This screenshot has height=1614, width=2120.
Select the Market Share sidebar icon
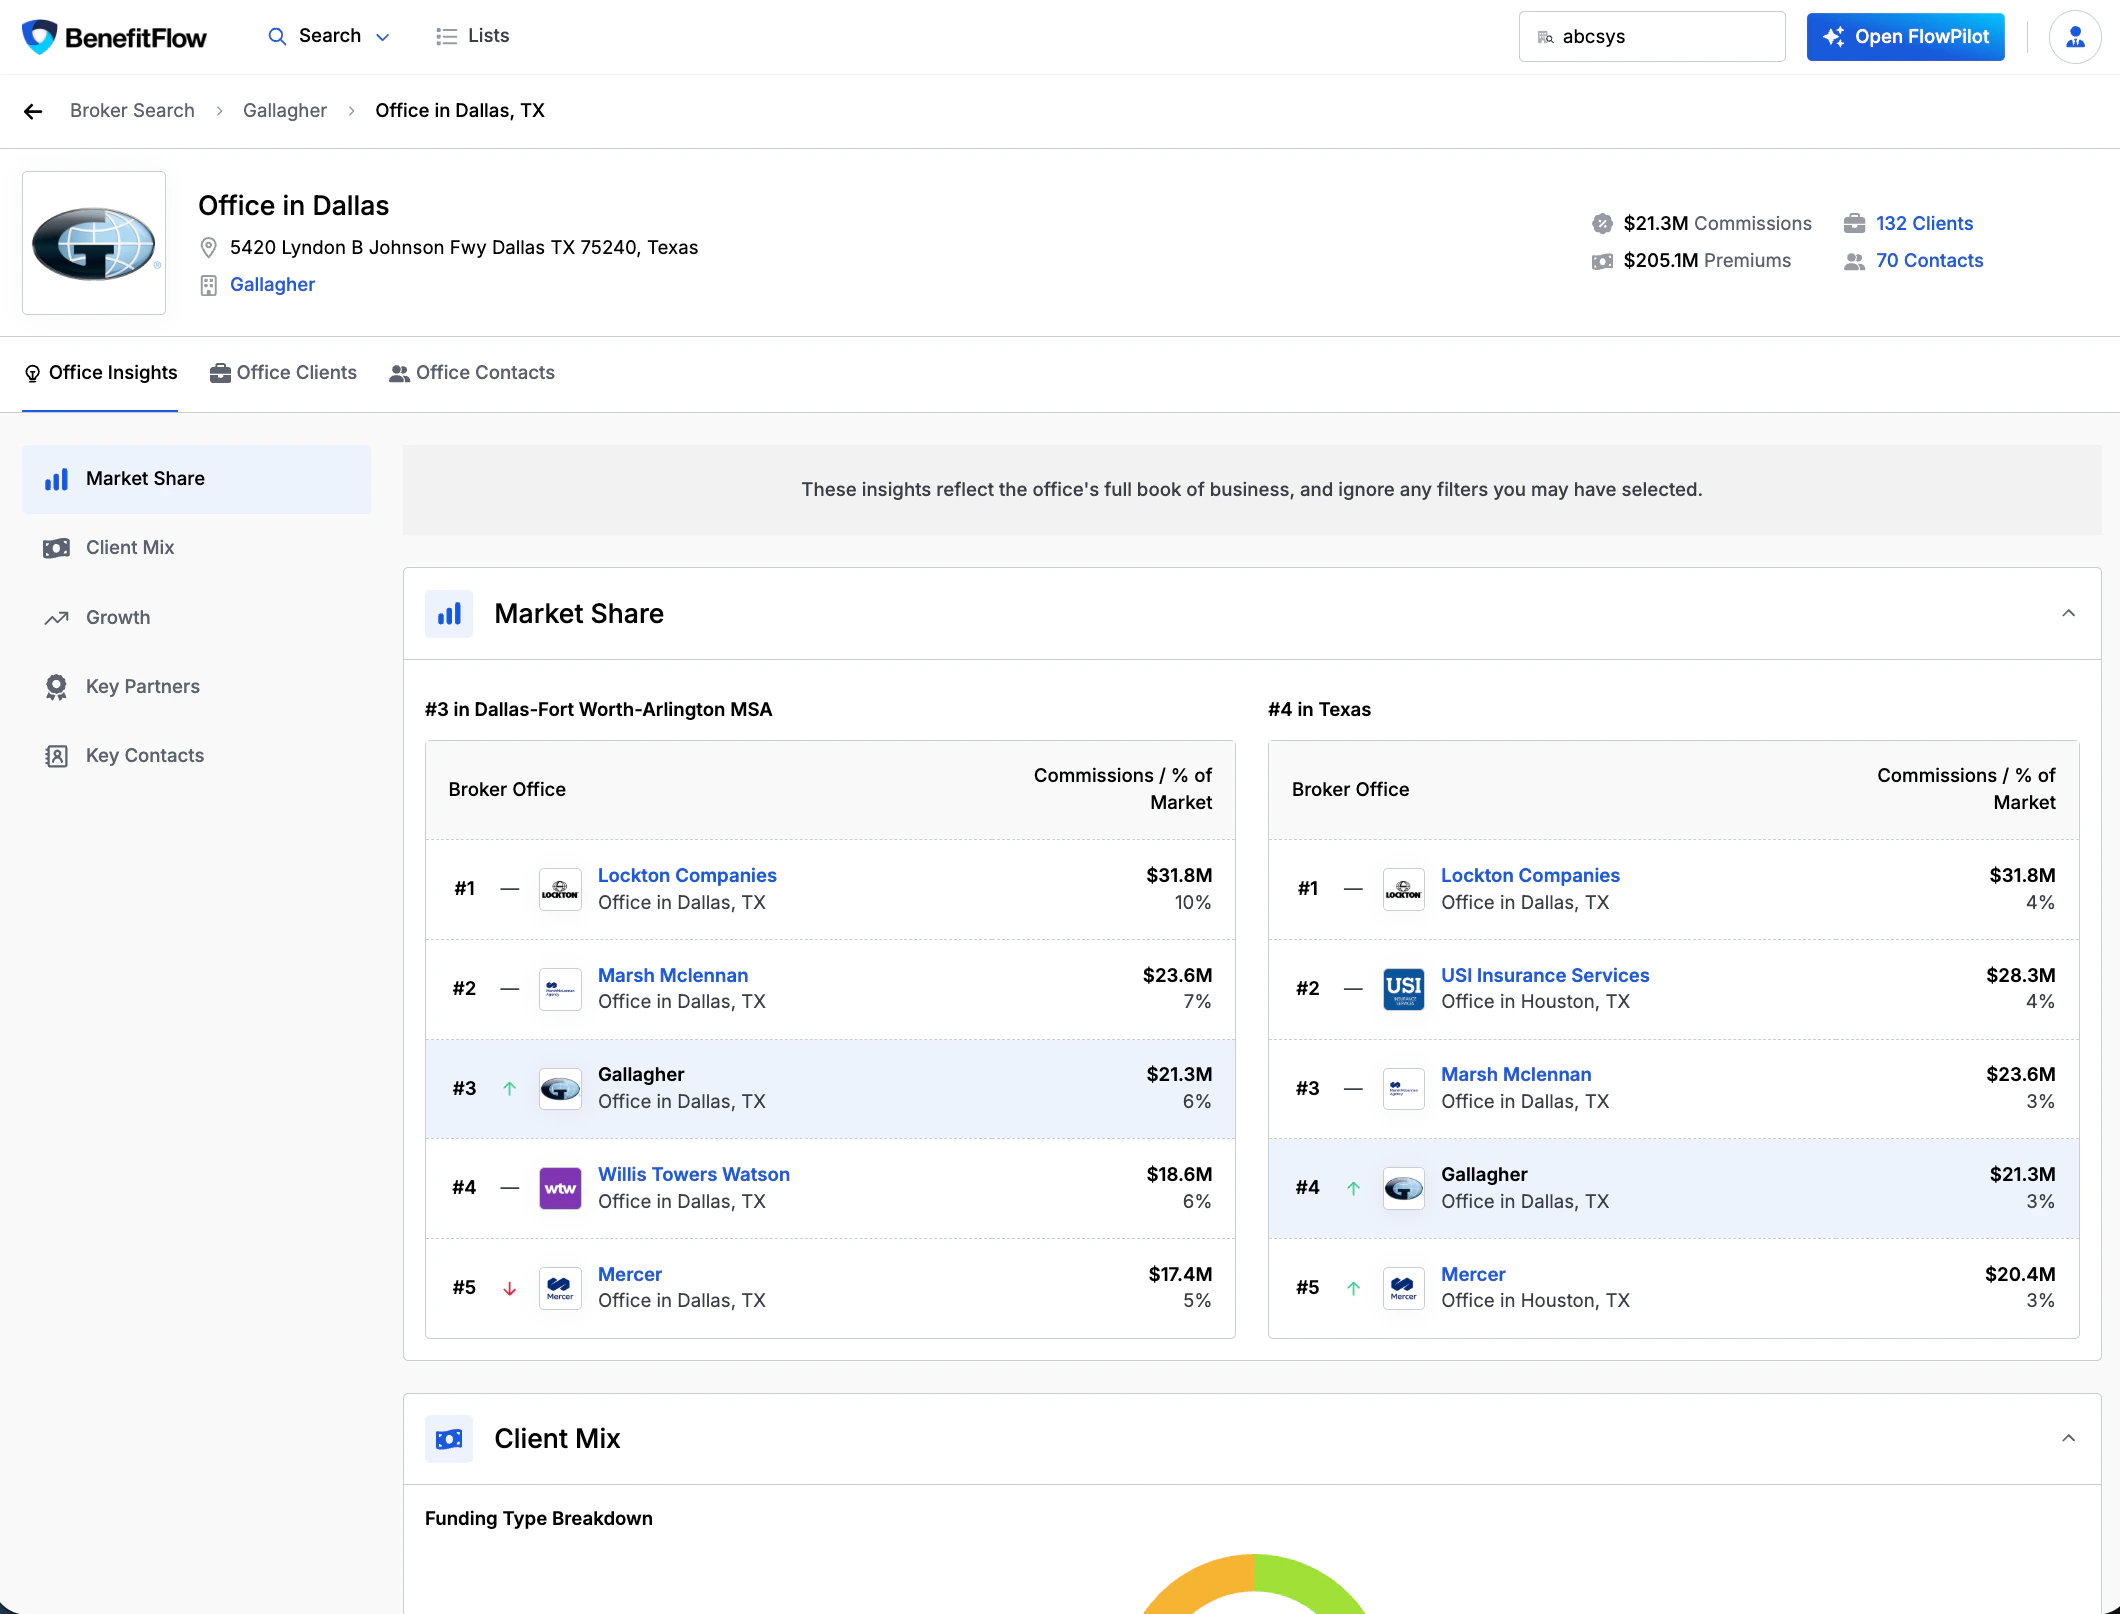[x=57, y=479]
